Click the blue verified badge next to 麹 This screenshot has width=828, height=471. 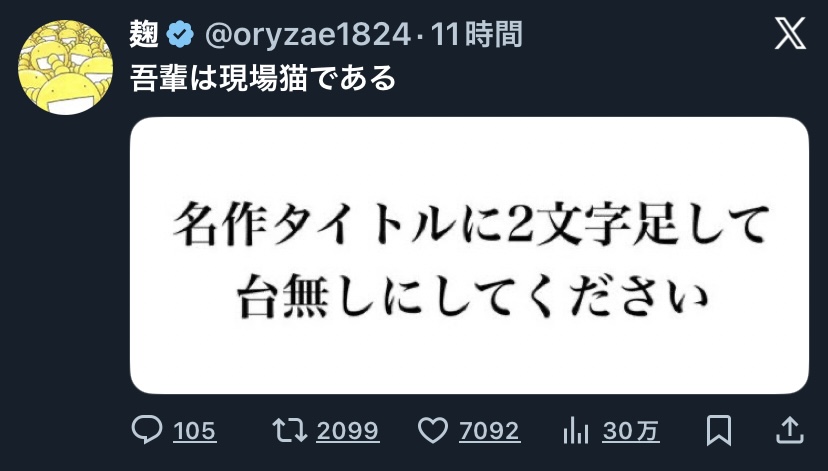pos(180,34)
